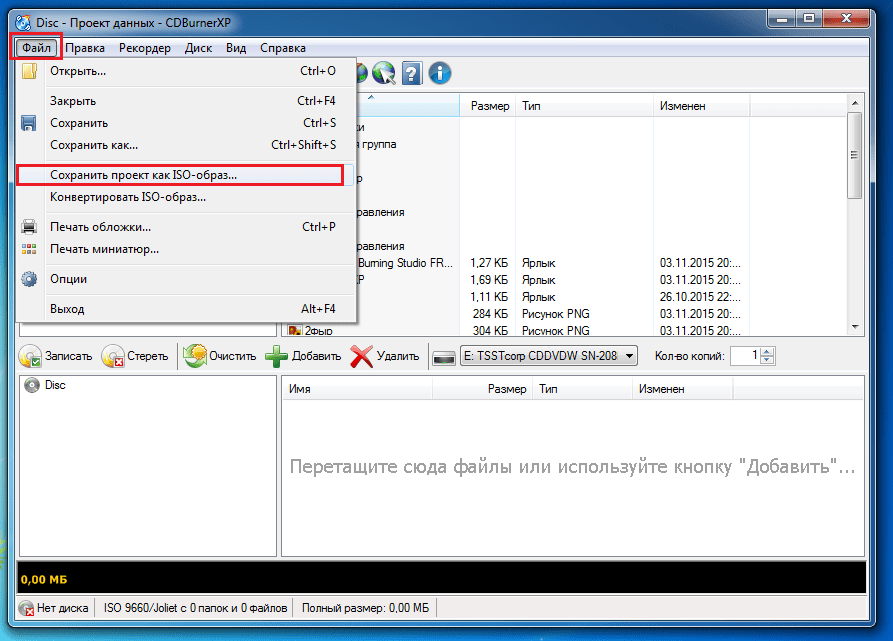This screenshot has height=641, width=893.
Task: Click the green plus Добавить button
Action: [x=303, y=356]
